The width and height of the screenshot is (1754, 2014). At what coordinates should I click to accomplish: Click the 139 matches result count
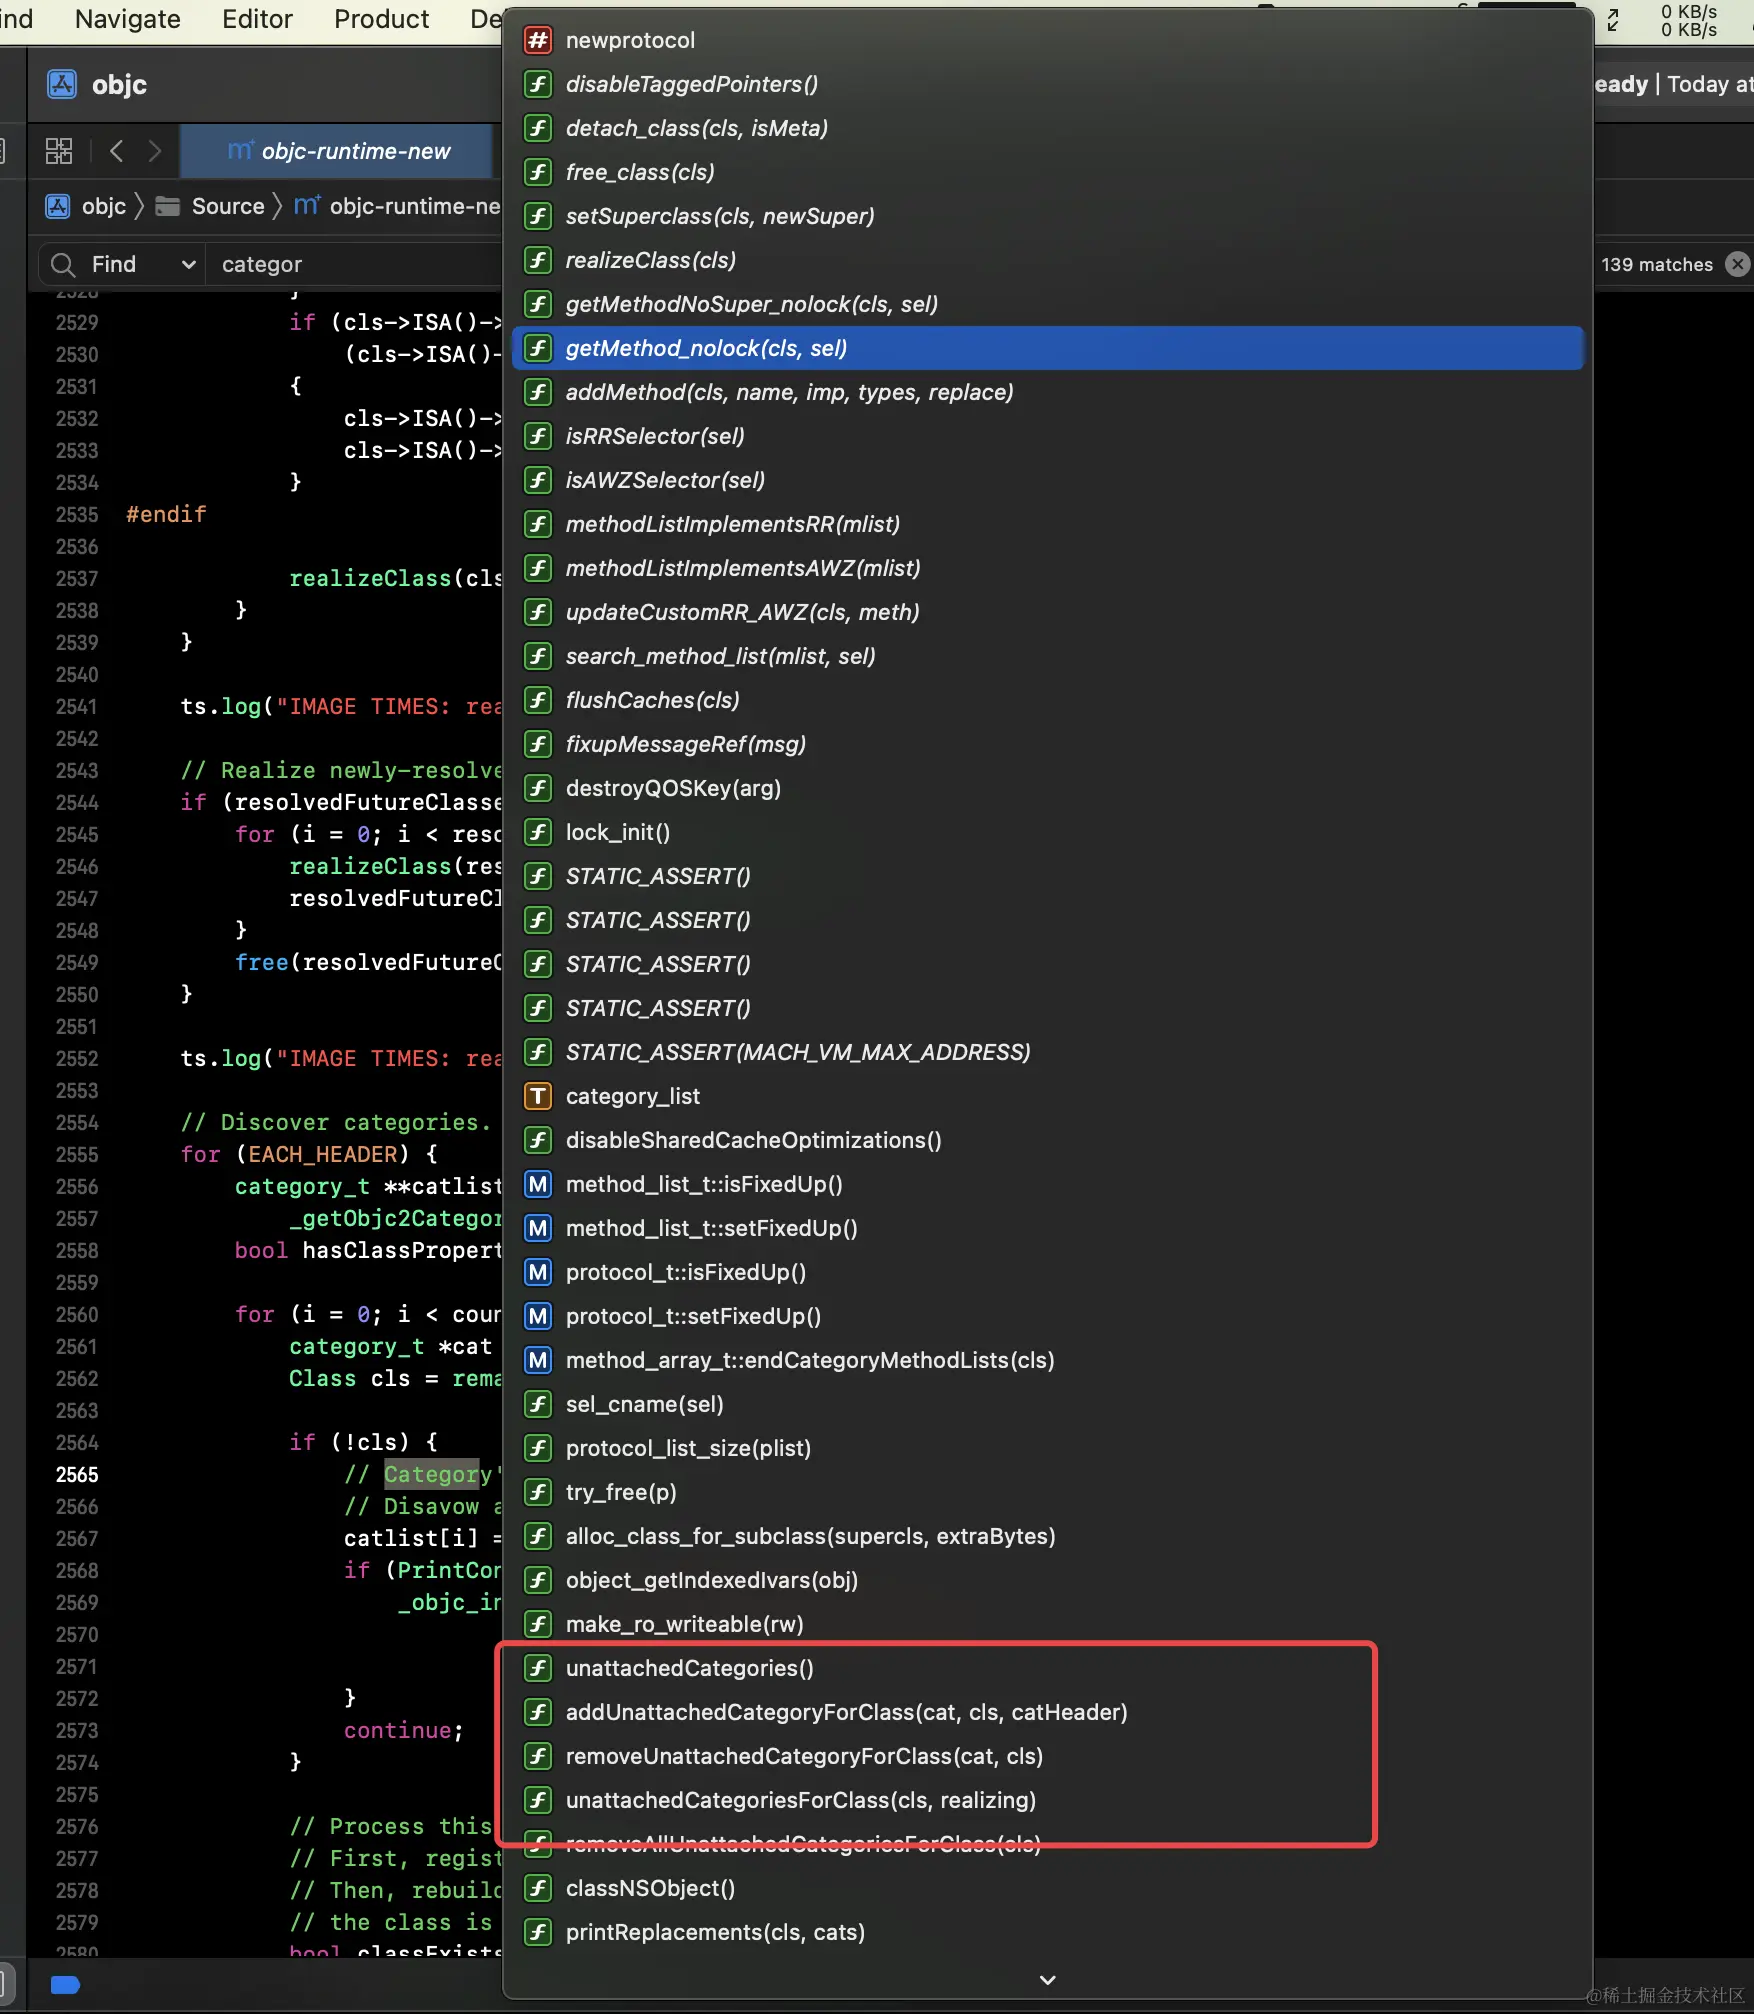(1656, 264)
